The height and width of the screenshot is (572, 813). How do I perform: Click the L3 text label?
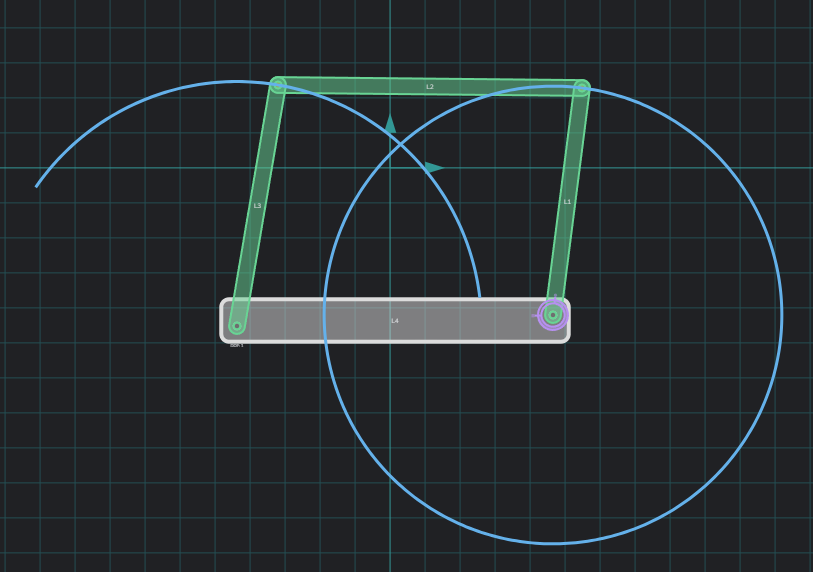[257, 206]
